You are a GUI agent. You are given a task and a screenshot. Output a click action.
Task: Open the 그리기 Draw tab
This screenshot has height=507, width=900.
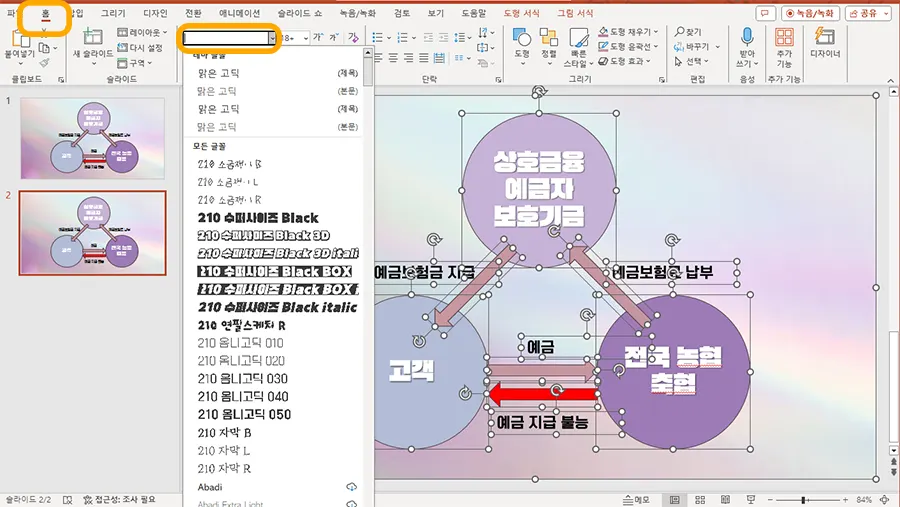[112, 13]
